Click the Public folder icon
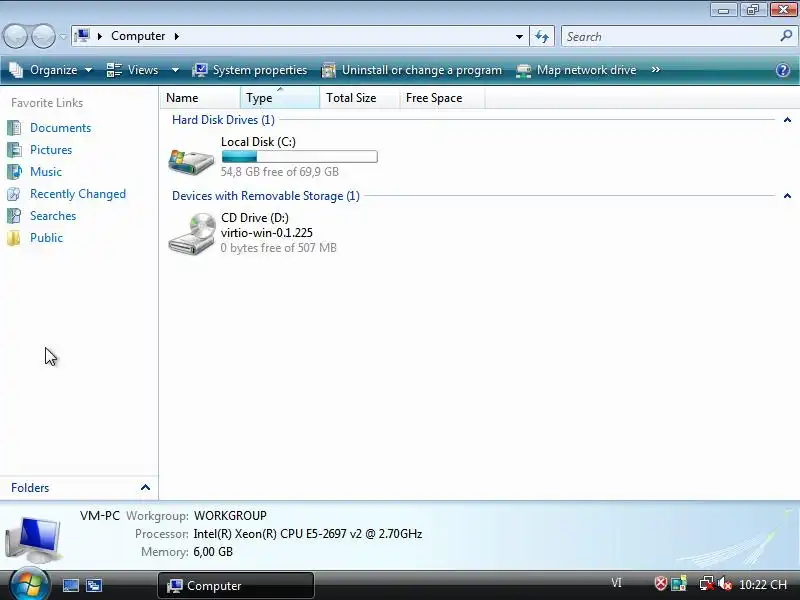Viewport: 800px width, 600px height. [14, 238]
